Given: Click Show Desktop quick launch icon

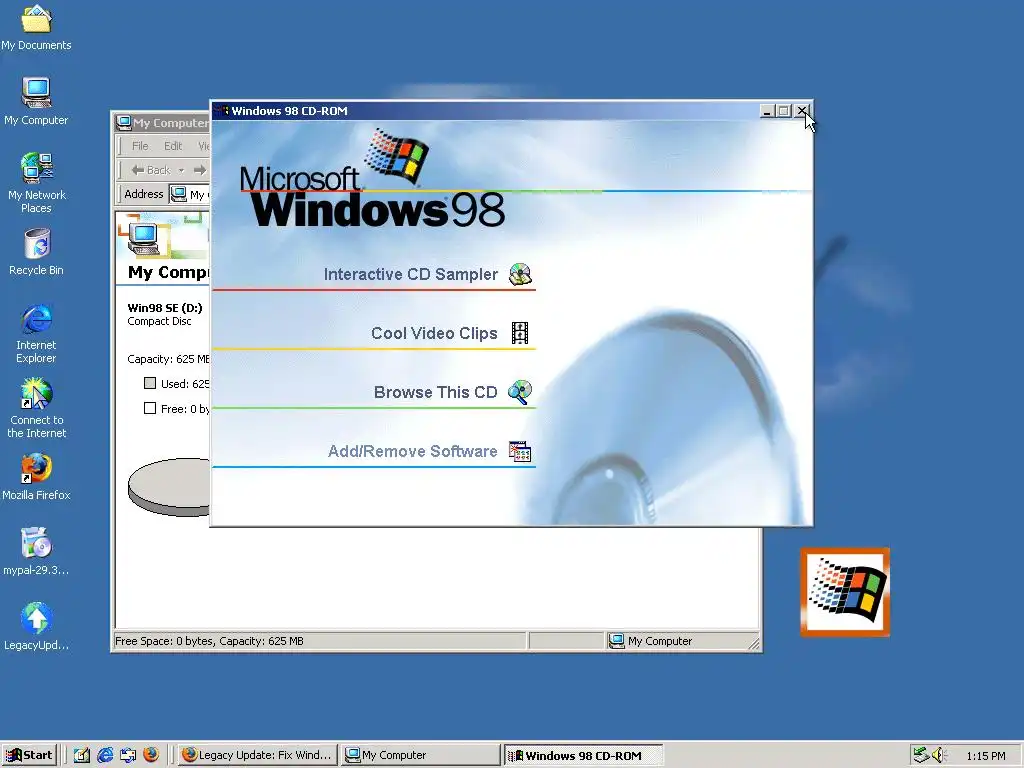Looking at the screenshot, I should pyautogui.click(x=82, y=755).
